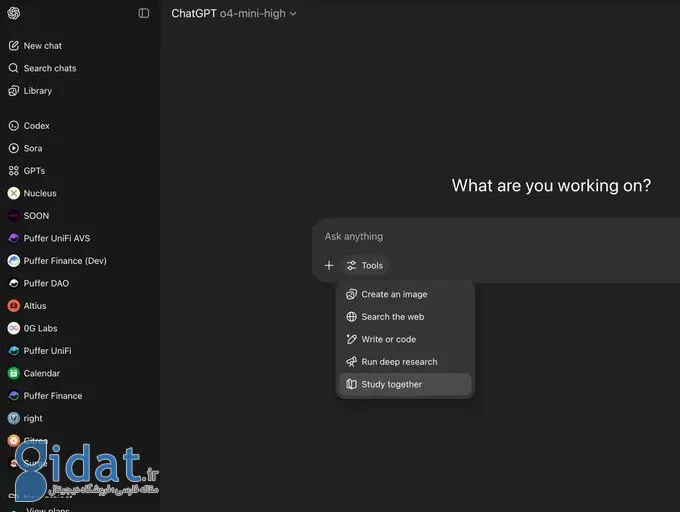Open the ChatGPT o4-mini-high model dropdown

[234, 13]
